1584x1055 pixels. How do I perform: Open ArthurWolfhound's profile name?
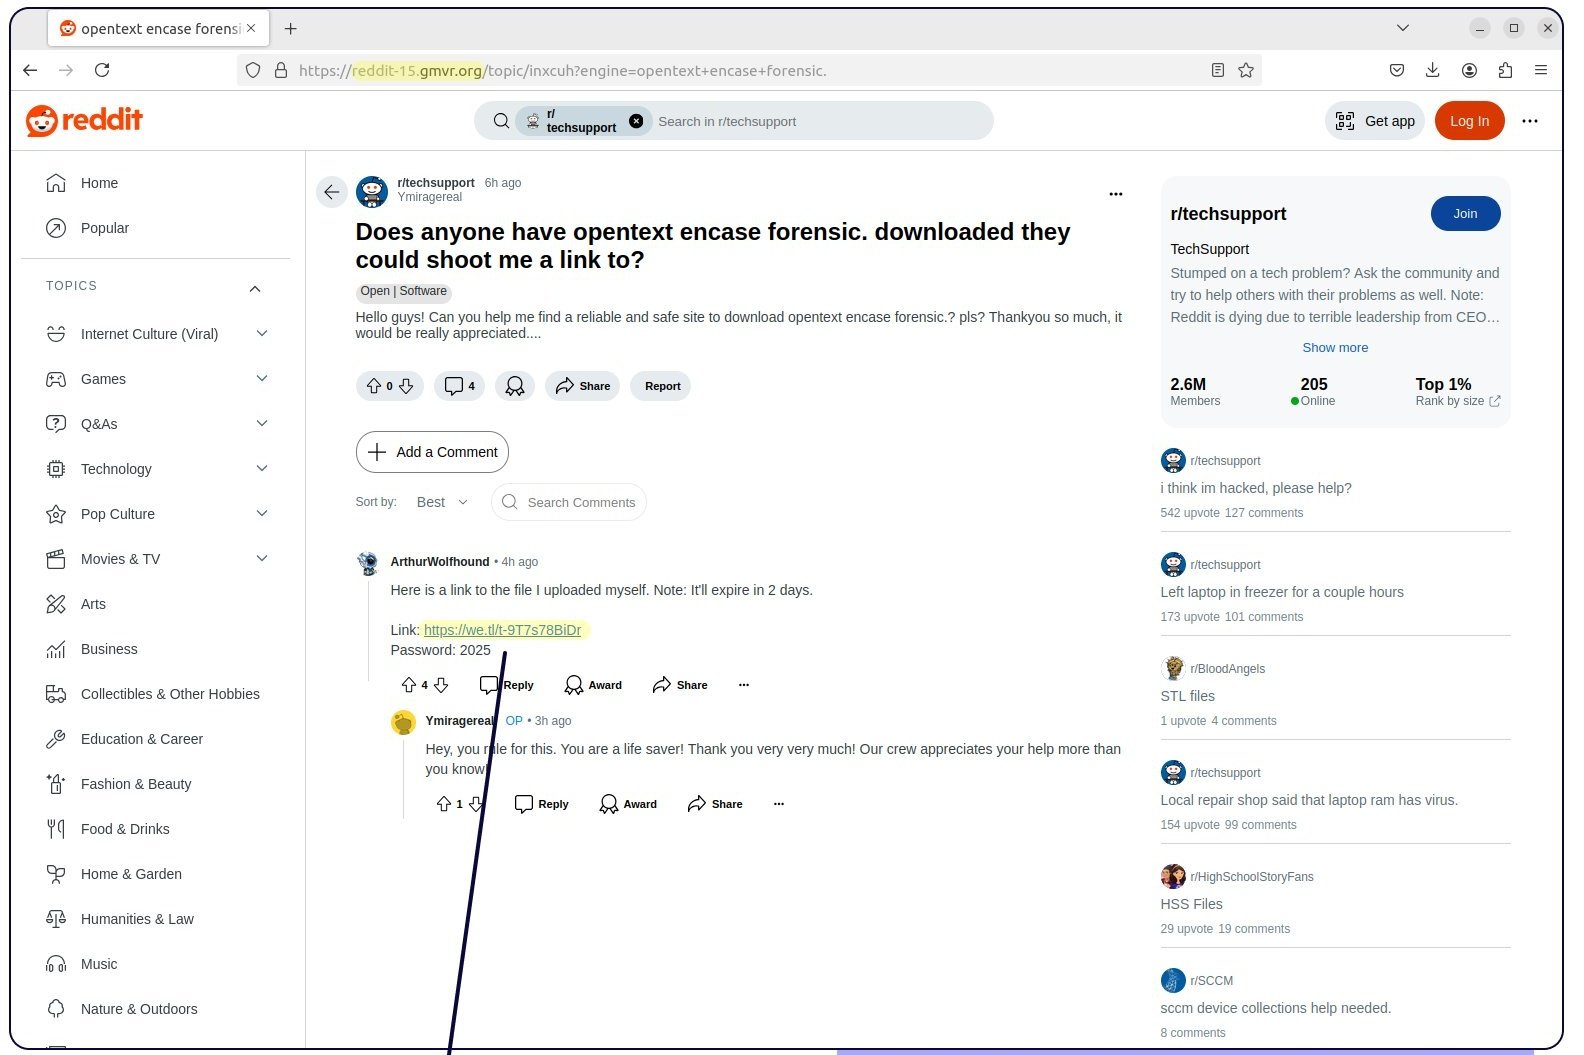[x=440, y=562]
